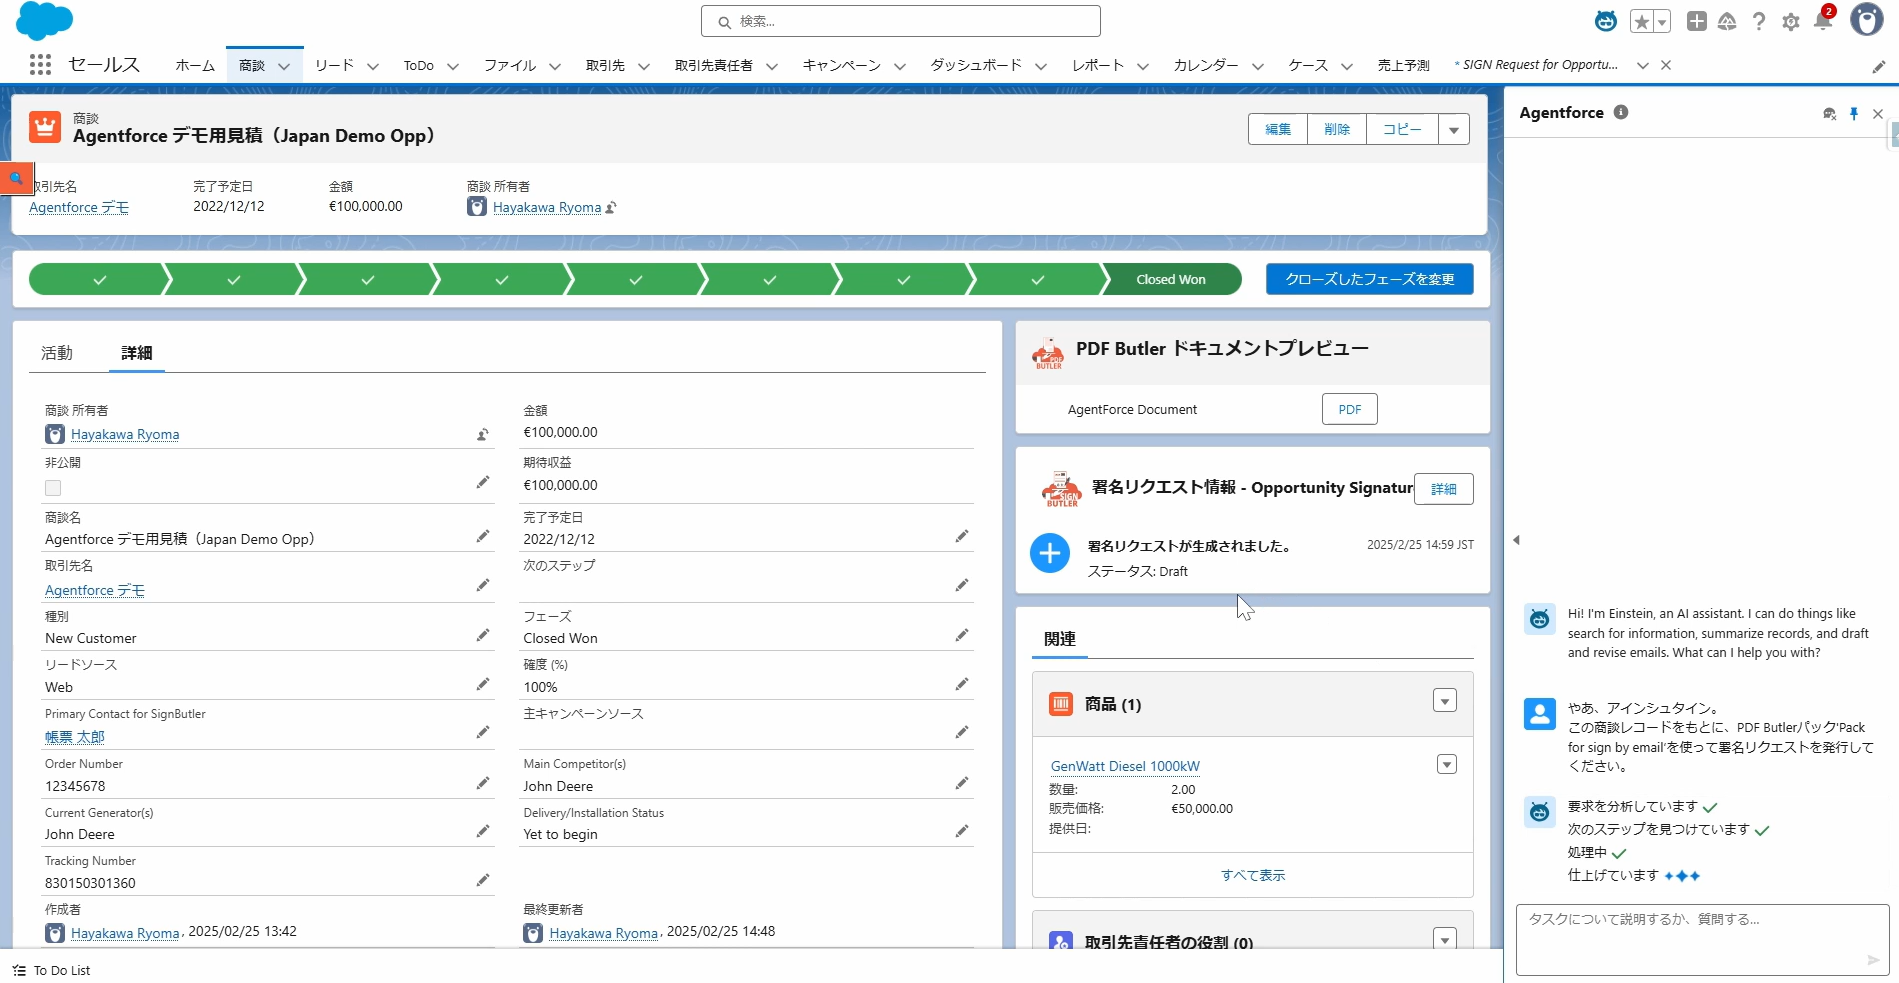The width and height of the screenshot is (1899, 983).
Task: Open GenWatt Diesel 1000kW product link
Action: (x=1125, y=766)
